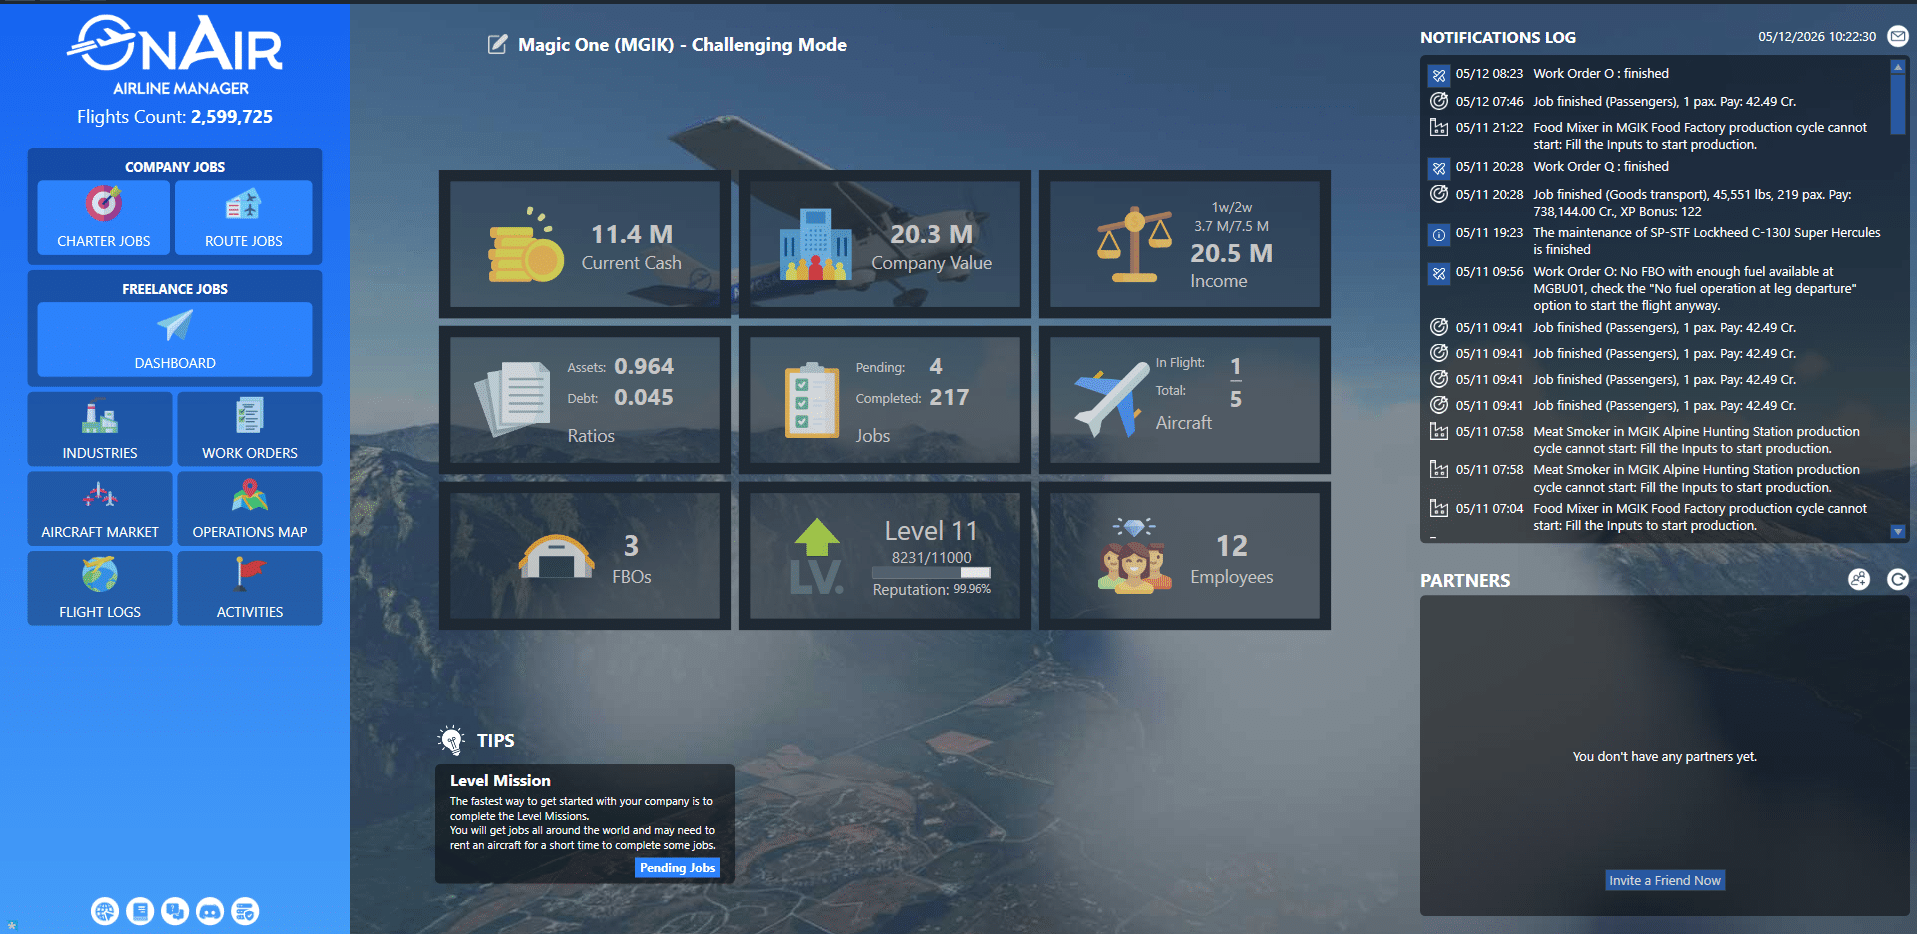Click the Invite a Friend Now button
This screenshot has width=1917, height=934.
(x=1665, y=880)
